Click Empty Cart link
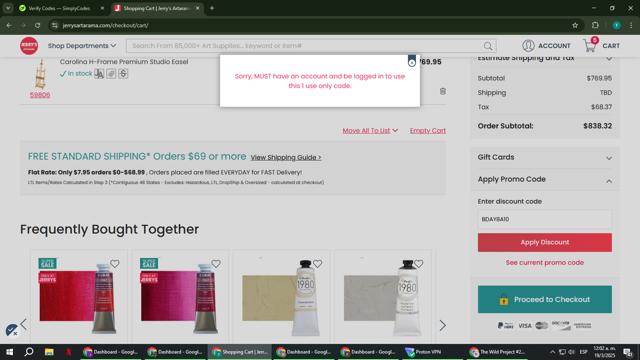This screenshot has width=640, height=360. tap(428, 131)
